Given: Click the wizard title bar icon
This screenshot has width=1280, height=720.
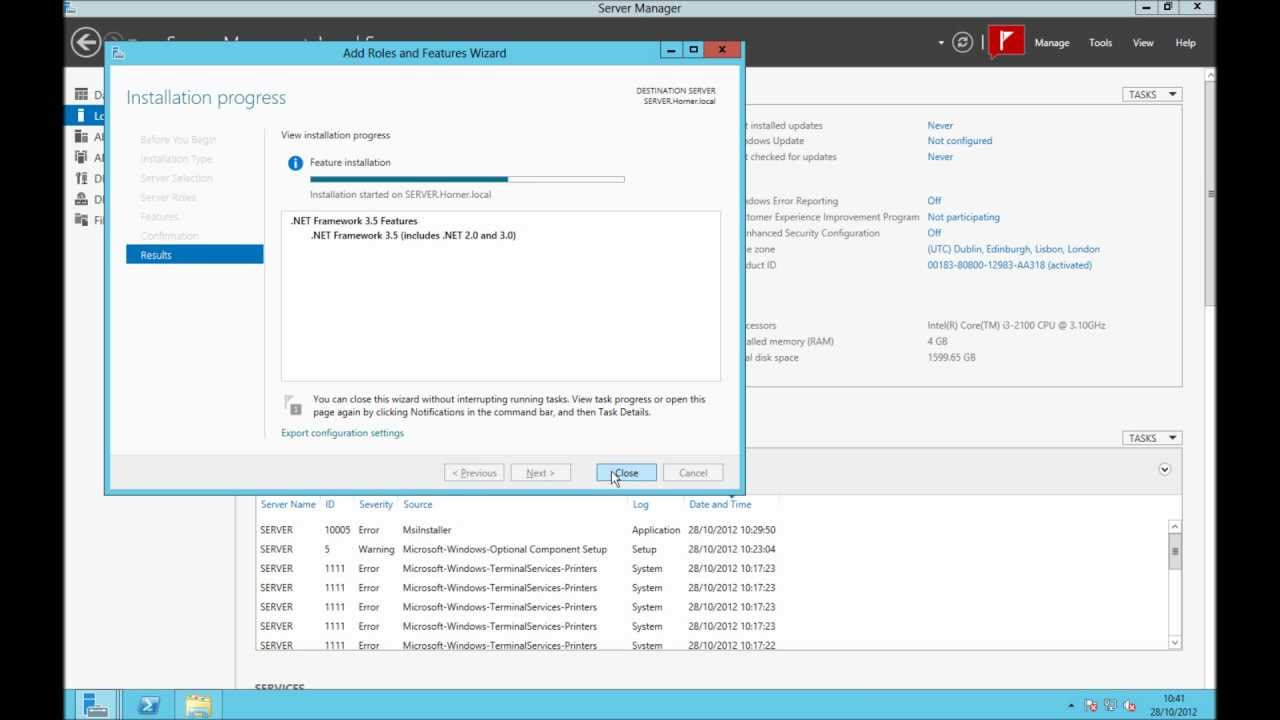Looking at the screenshot, I should [117, 53].
